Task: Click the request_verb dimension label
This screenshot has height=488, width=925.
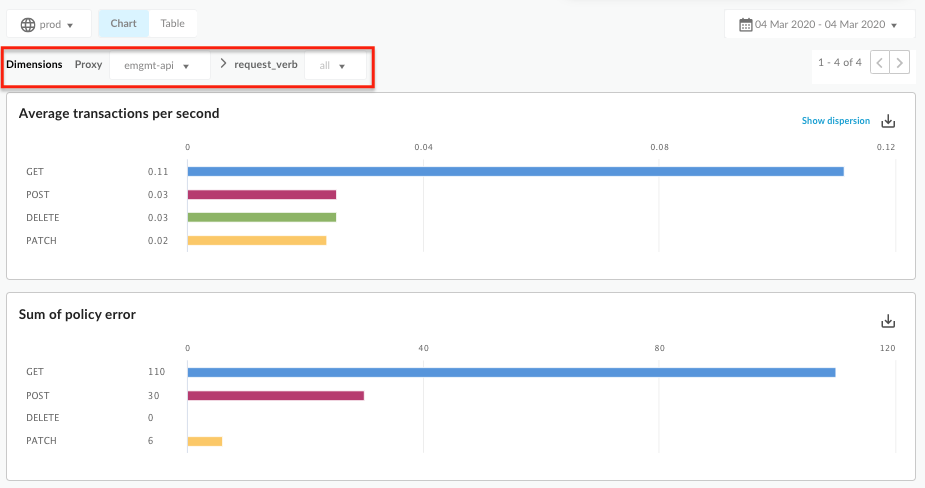Action: (x=265, y=64)
